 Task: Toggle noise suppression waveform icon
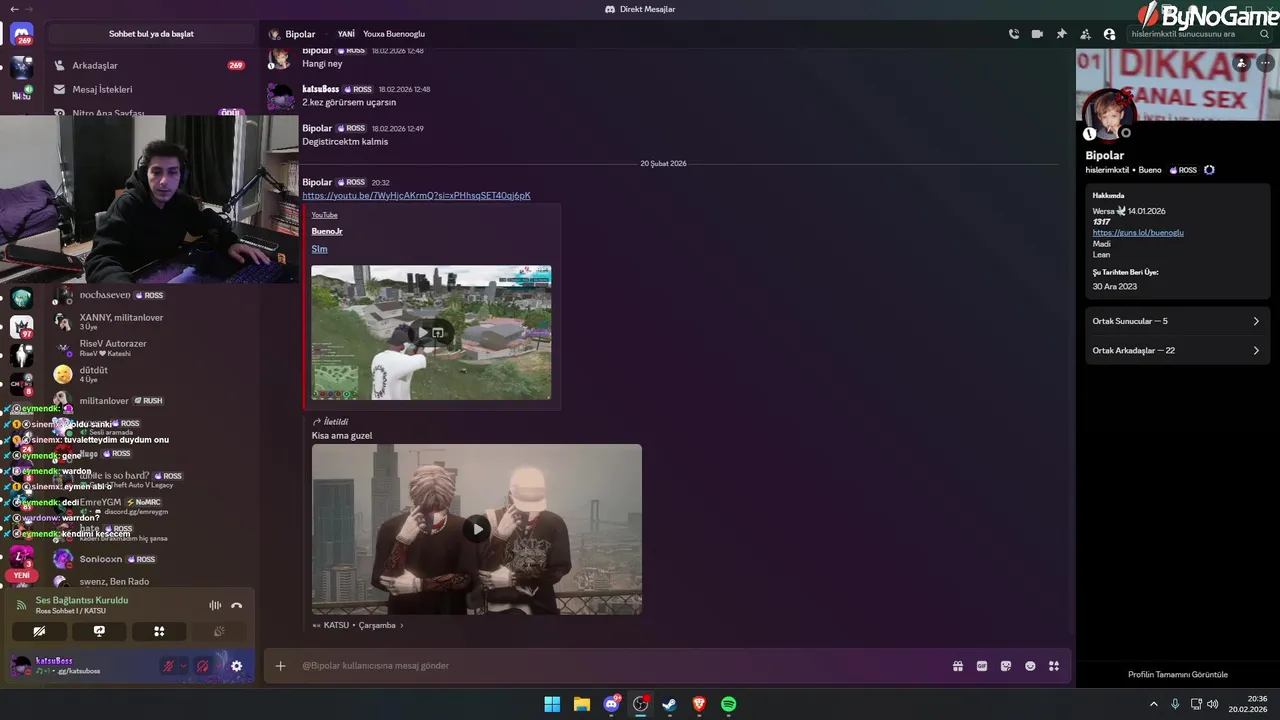(215, 605)
